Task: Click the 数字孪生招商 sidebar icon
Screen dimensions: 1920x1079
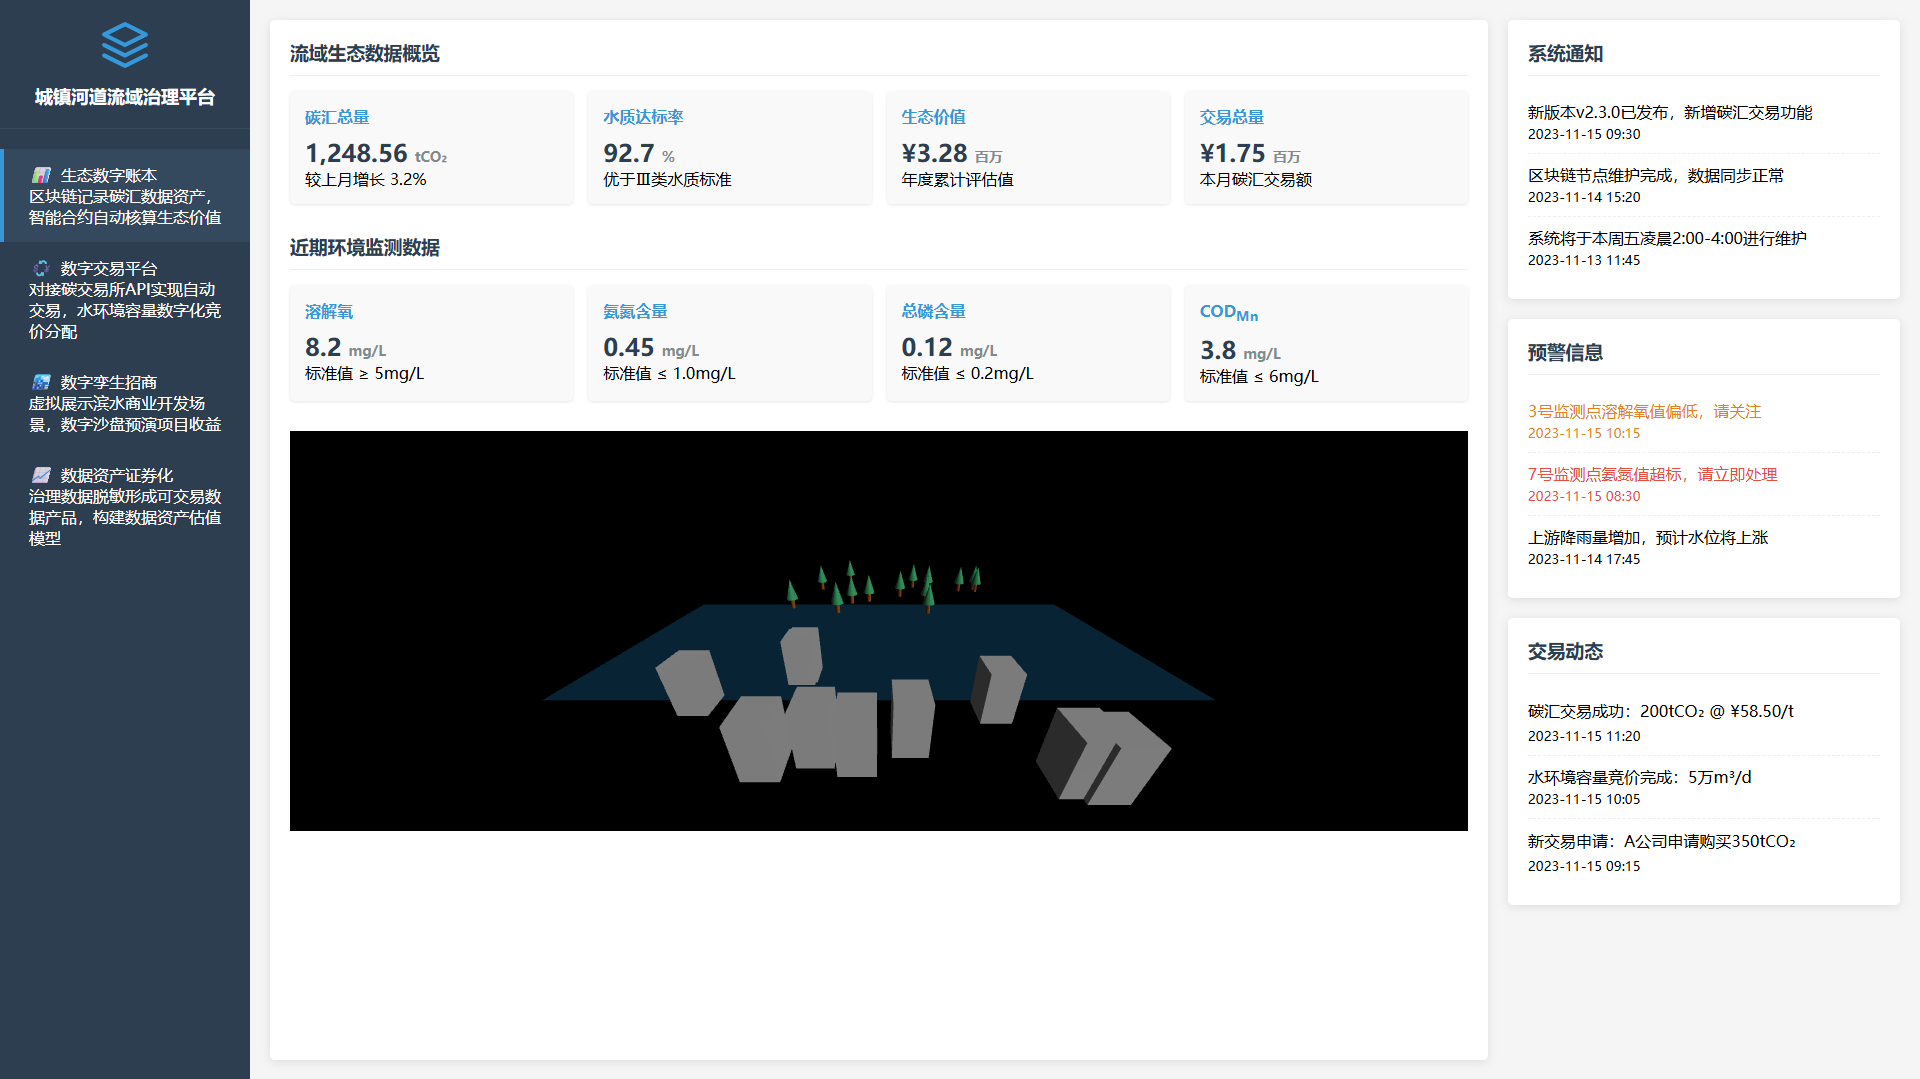Action: (41, 382)
